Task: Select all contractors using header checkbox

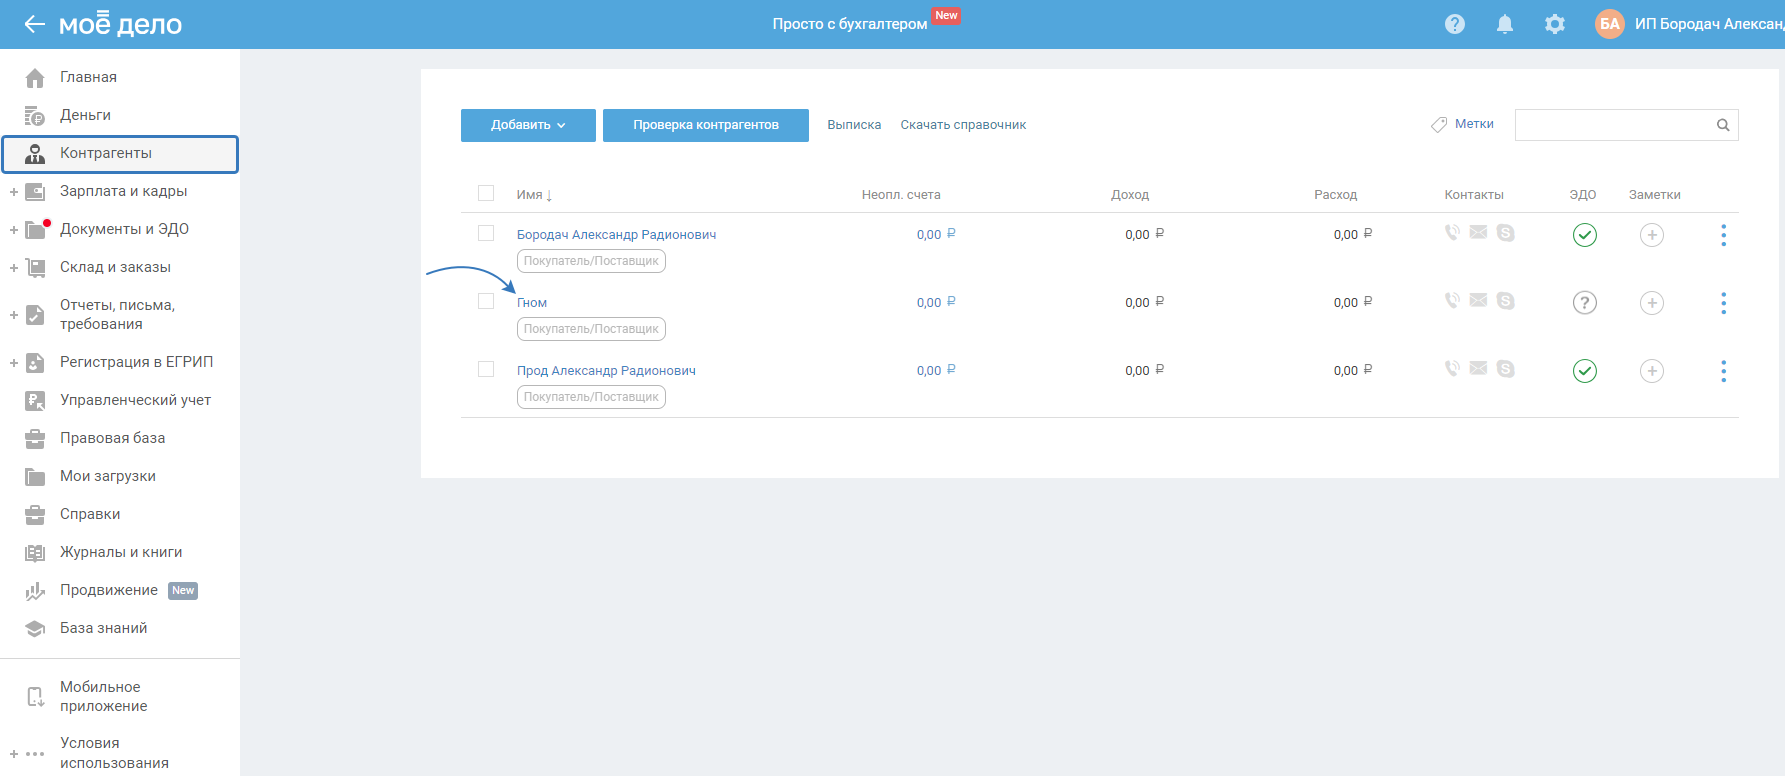Action: (x=486, y=193)
